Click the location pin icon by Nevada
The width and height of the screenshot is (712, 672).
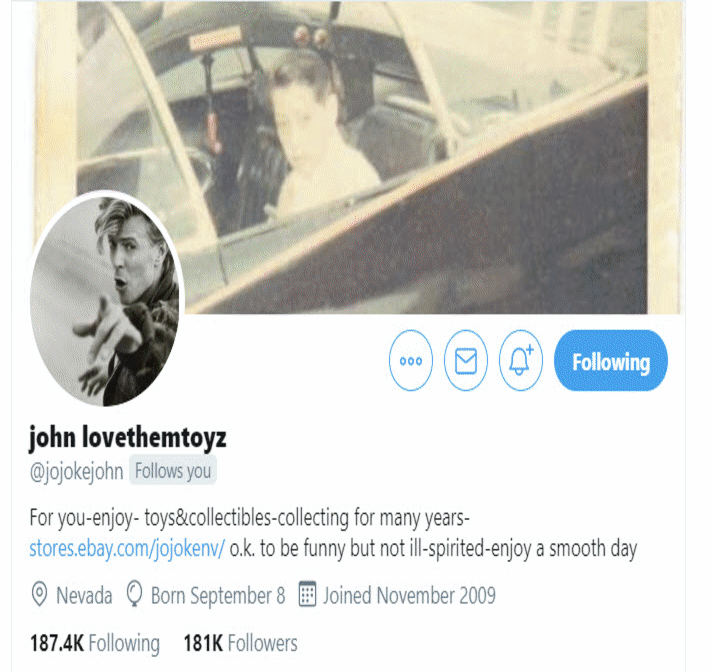pos(40,595)
